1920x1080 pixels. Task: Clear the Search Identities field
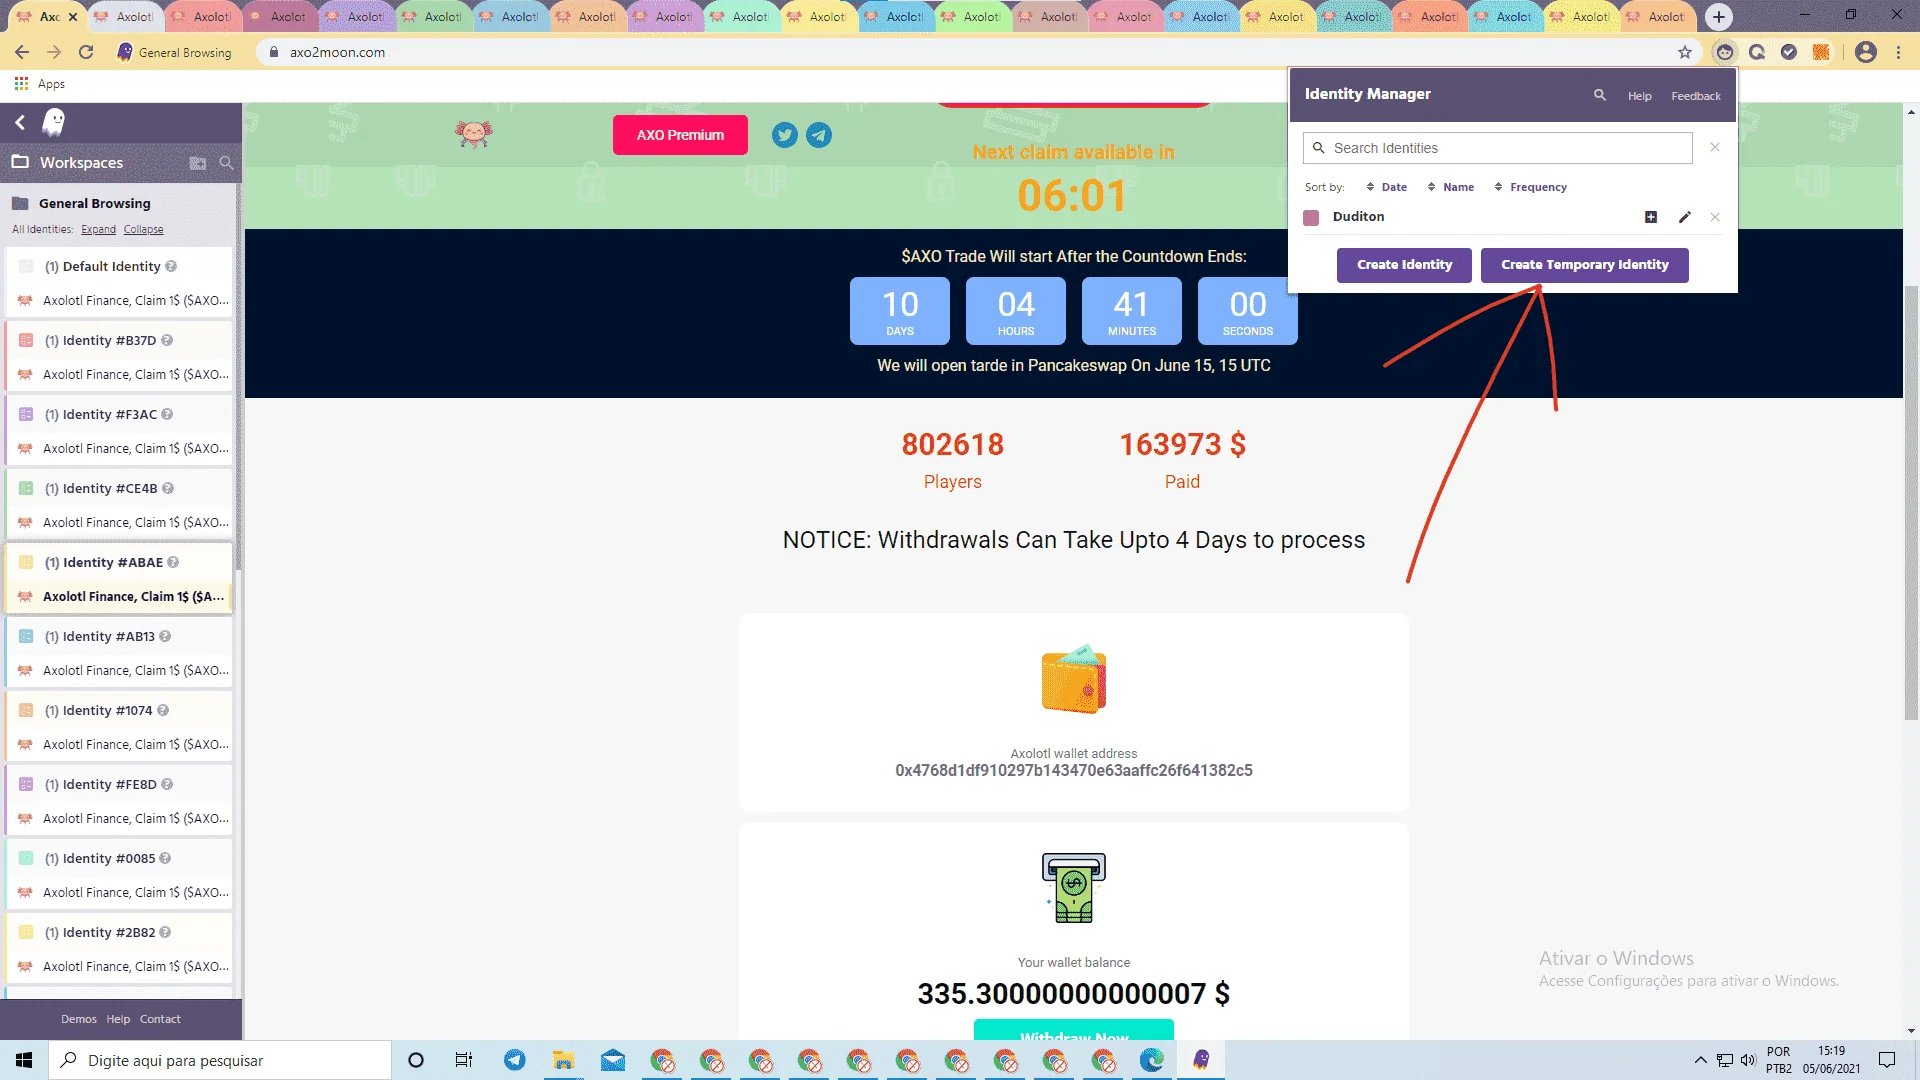[x=1715, y=148]
